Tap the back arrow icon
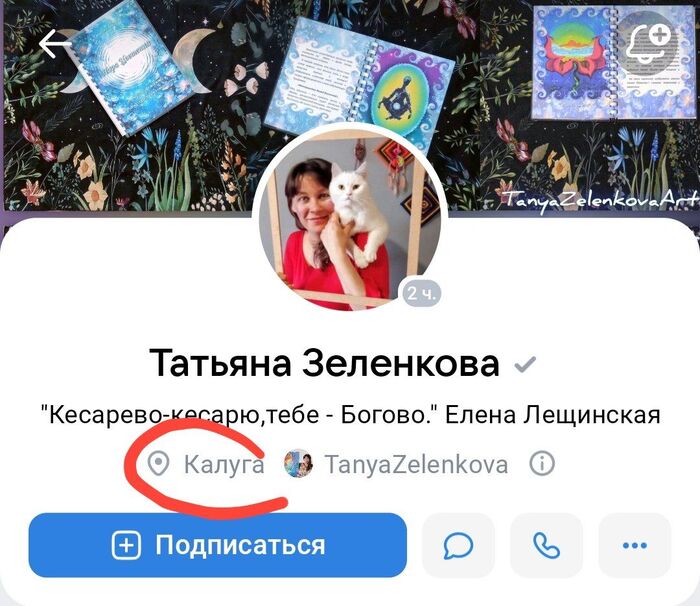The width and height of the screenshot is (700, 606). [x=55, y=44]
